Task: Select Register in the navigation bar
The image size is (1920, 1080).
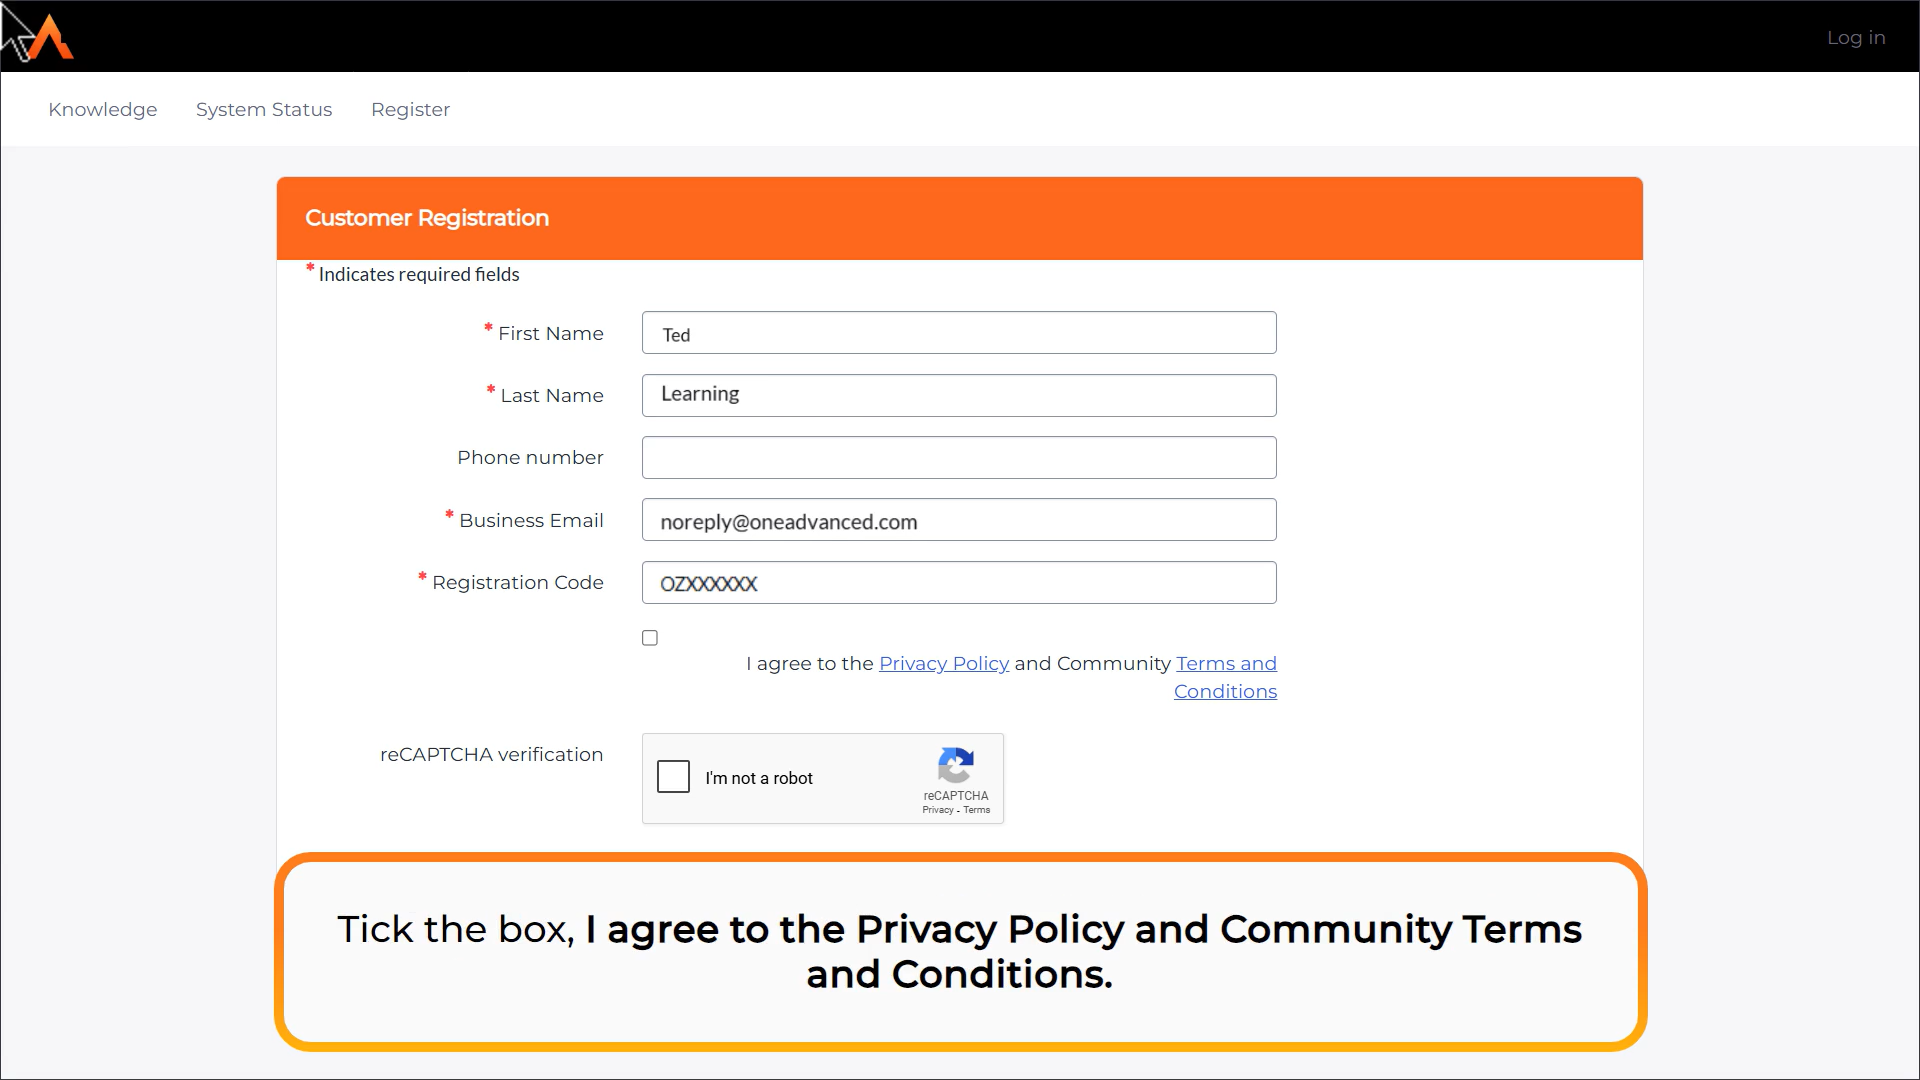Action: [x=410, y=110]
